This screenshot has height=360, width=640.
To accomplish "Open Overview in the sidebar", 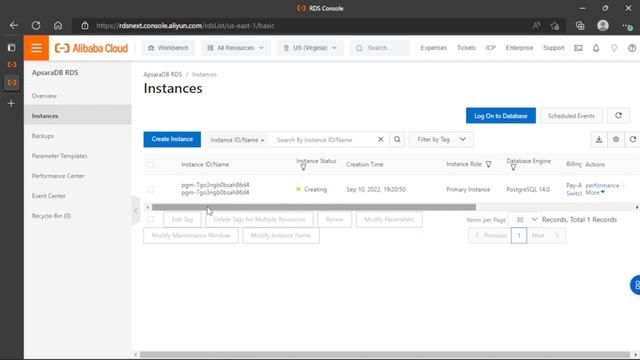I will [44, 96].
